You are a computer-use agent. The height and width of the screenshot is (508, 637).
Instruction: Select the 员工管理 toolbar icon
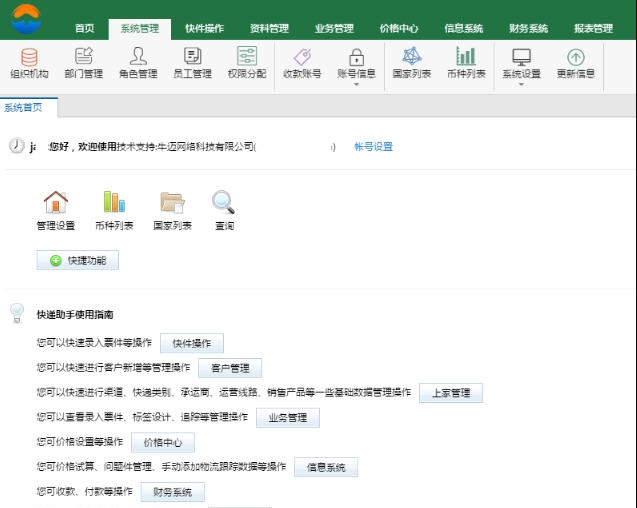click(x=192, y=58)
